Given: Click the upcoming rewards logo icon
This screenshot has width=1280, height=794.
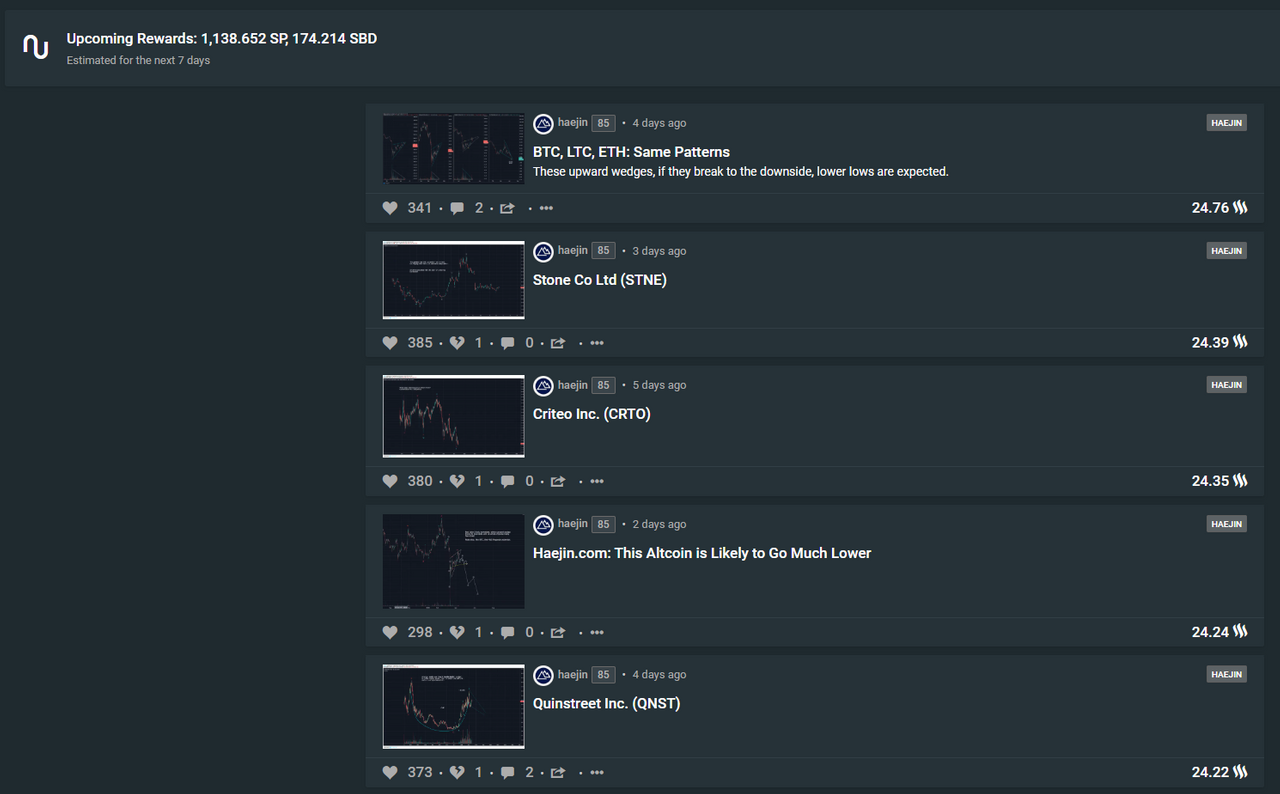Looking at the screenshot, I should click(36, 47).
